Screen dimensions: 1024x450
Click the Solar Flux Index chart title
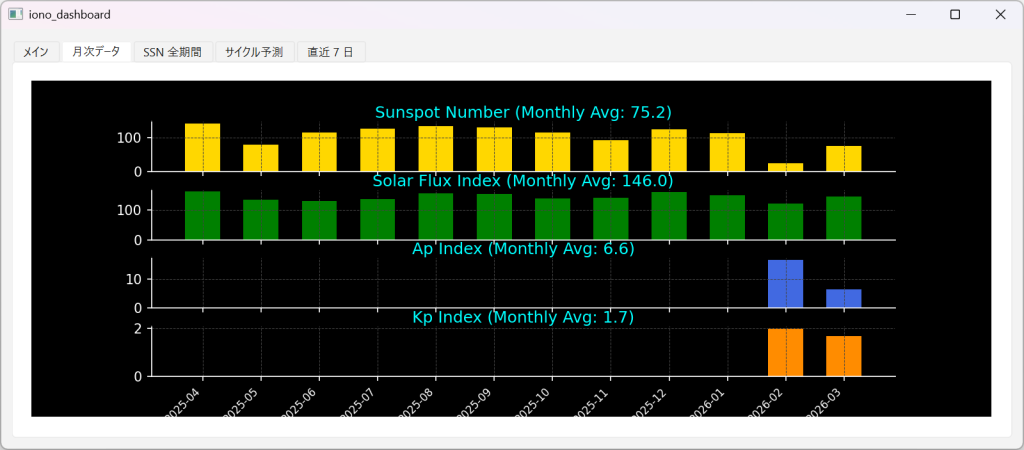[x=523, y=181]
